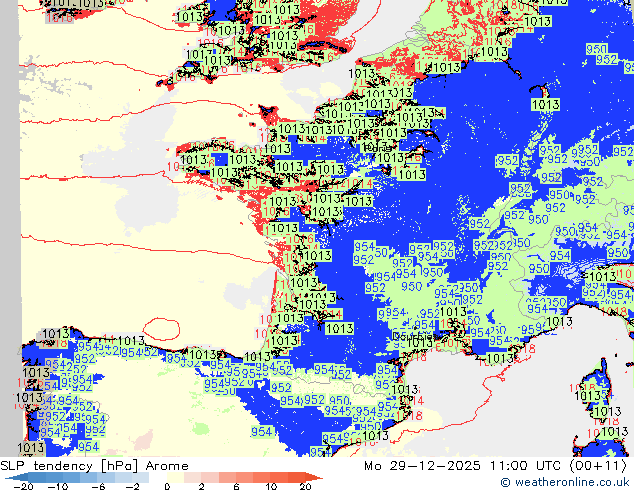Image resolution: width=634 pixels, height=490 pixels.
Task: Click the legend label 20
Action: [x=305, y=486]
